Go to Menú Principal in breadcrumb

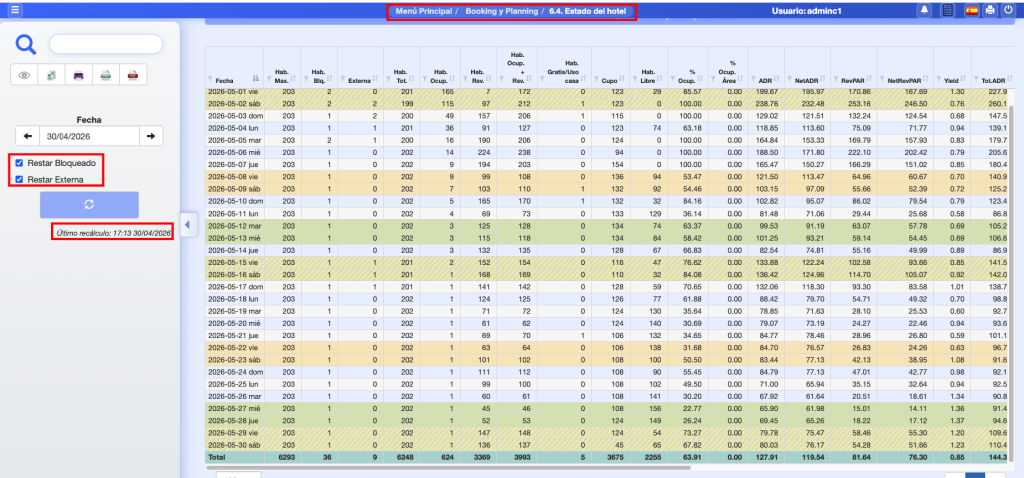pos(423,11)
